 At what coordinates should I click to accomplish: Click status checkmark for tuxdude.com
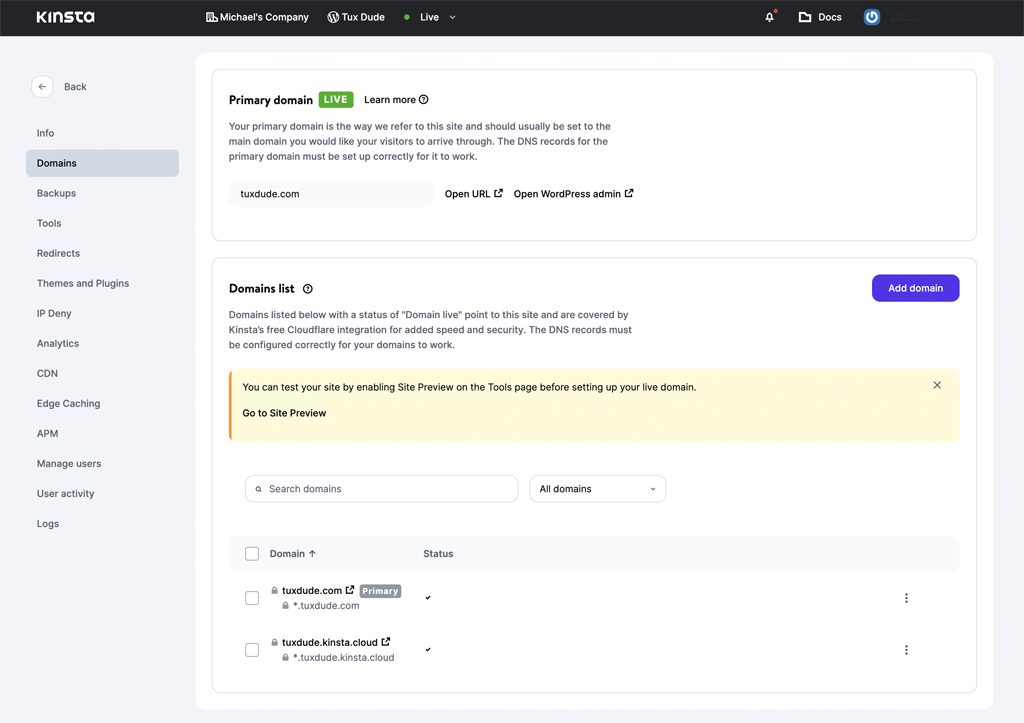coord(428,598)
